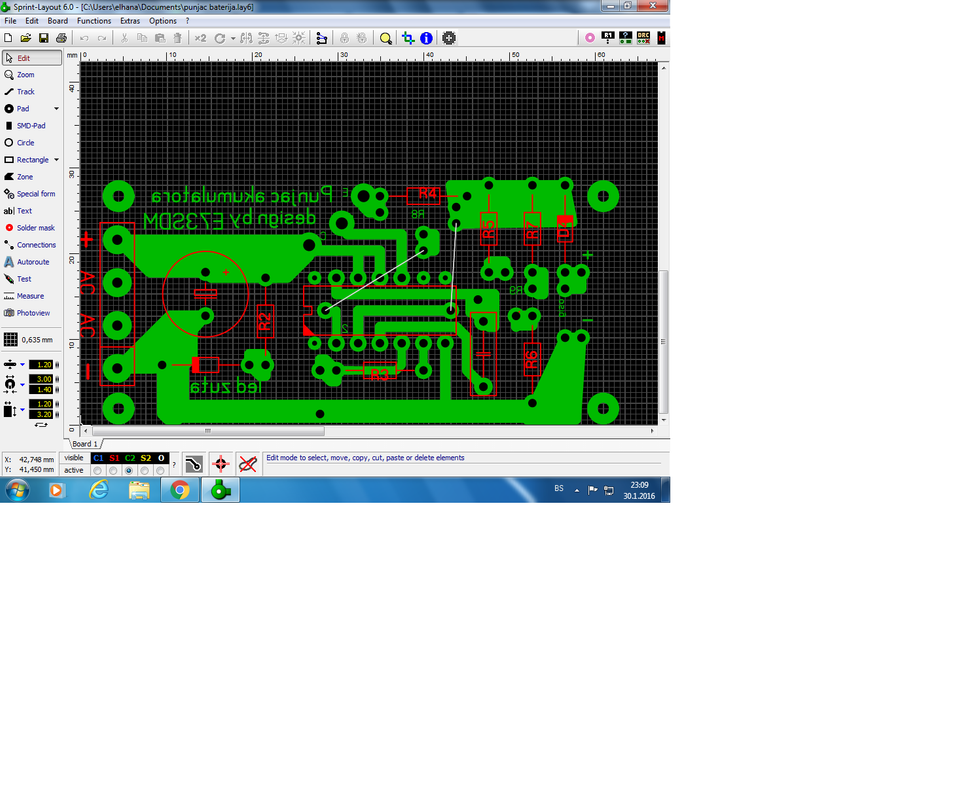Toggle visibility of layer C2
Screen dimensions: 970x800
pyautogui.click(x=129, y=458)
